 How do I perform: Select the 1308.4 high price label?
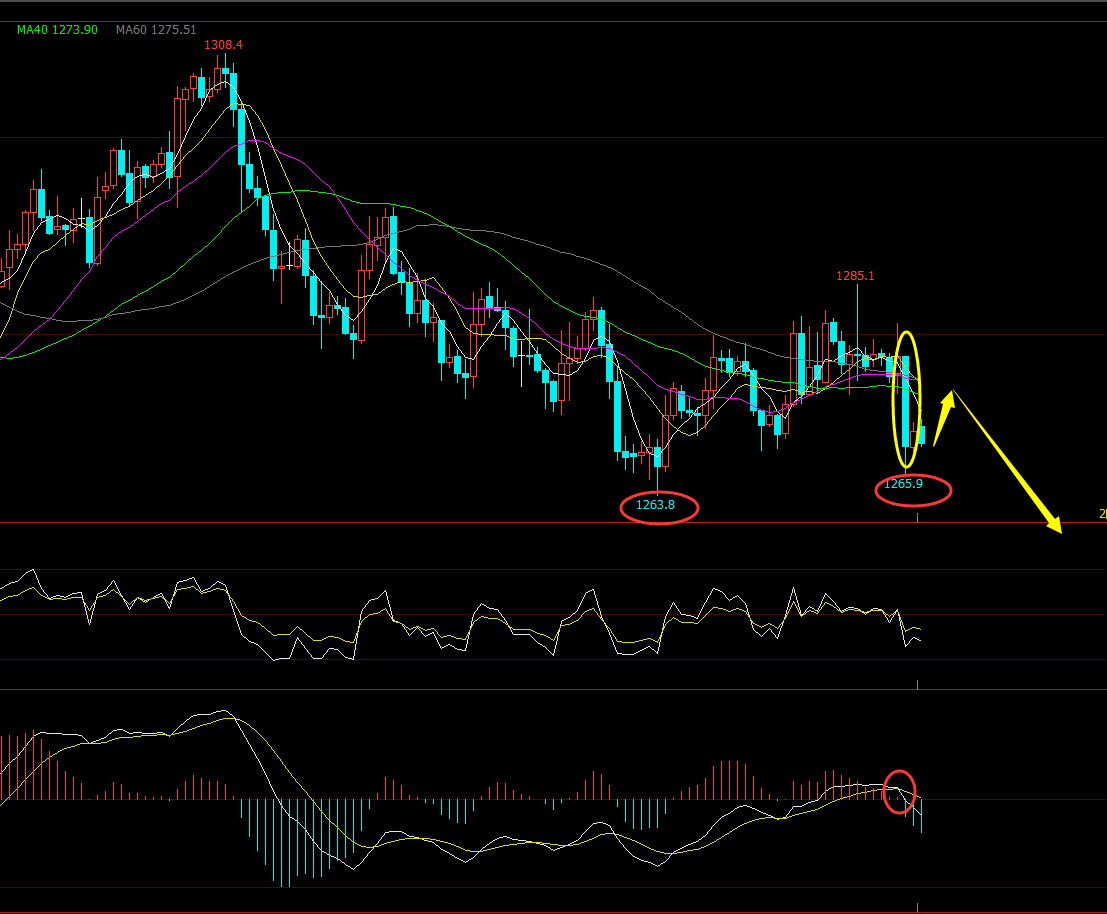[223, 45]
